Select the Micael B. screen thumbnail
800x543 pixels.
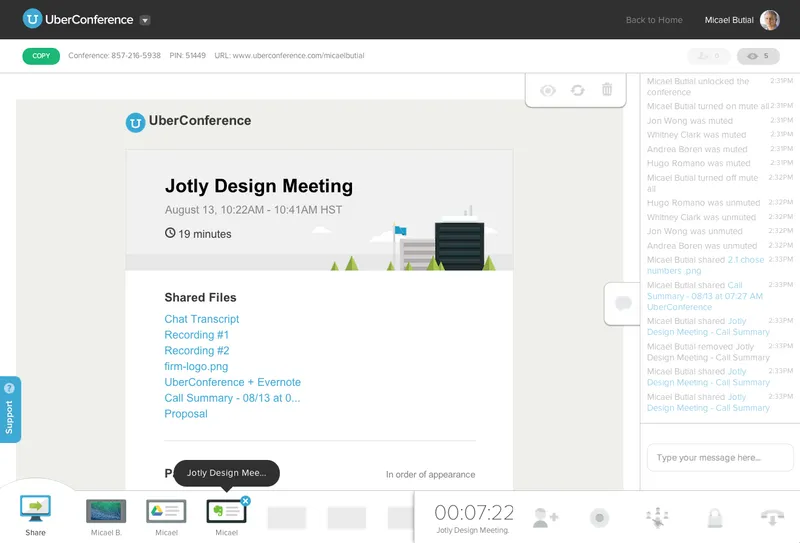point(106,511)
